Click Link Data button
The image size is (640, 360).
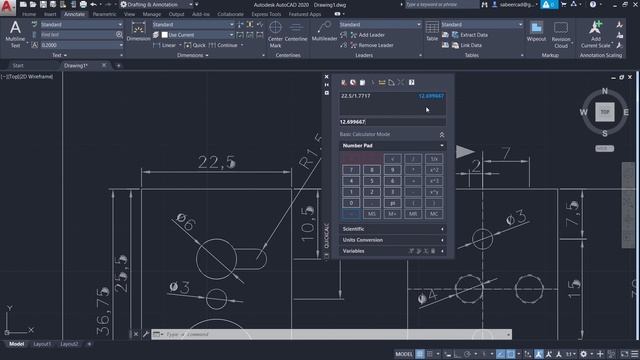click(467, 45)
